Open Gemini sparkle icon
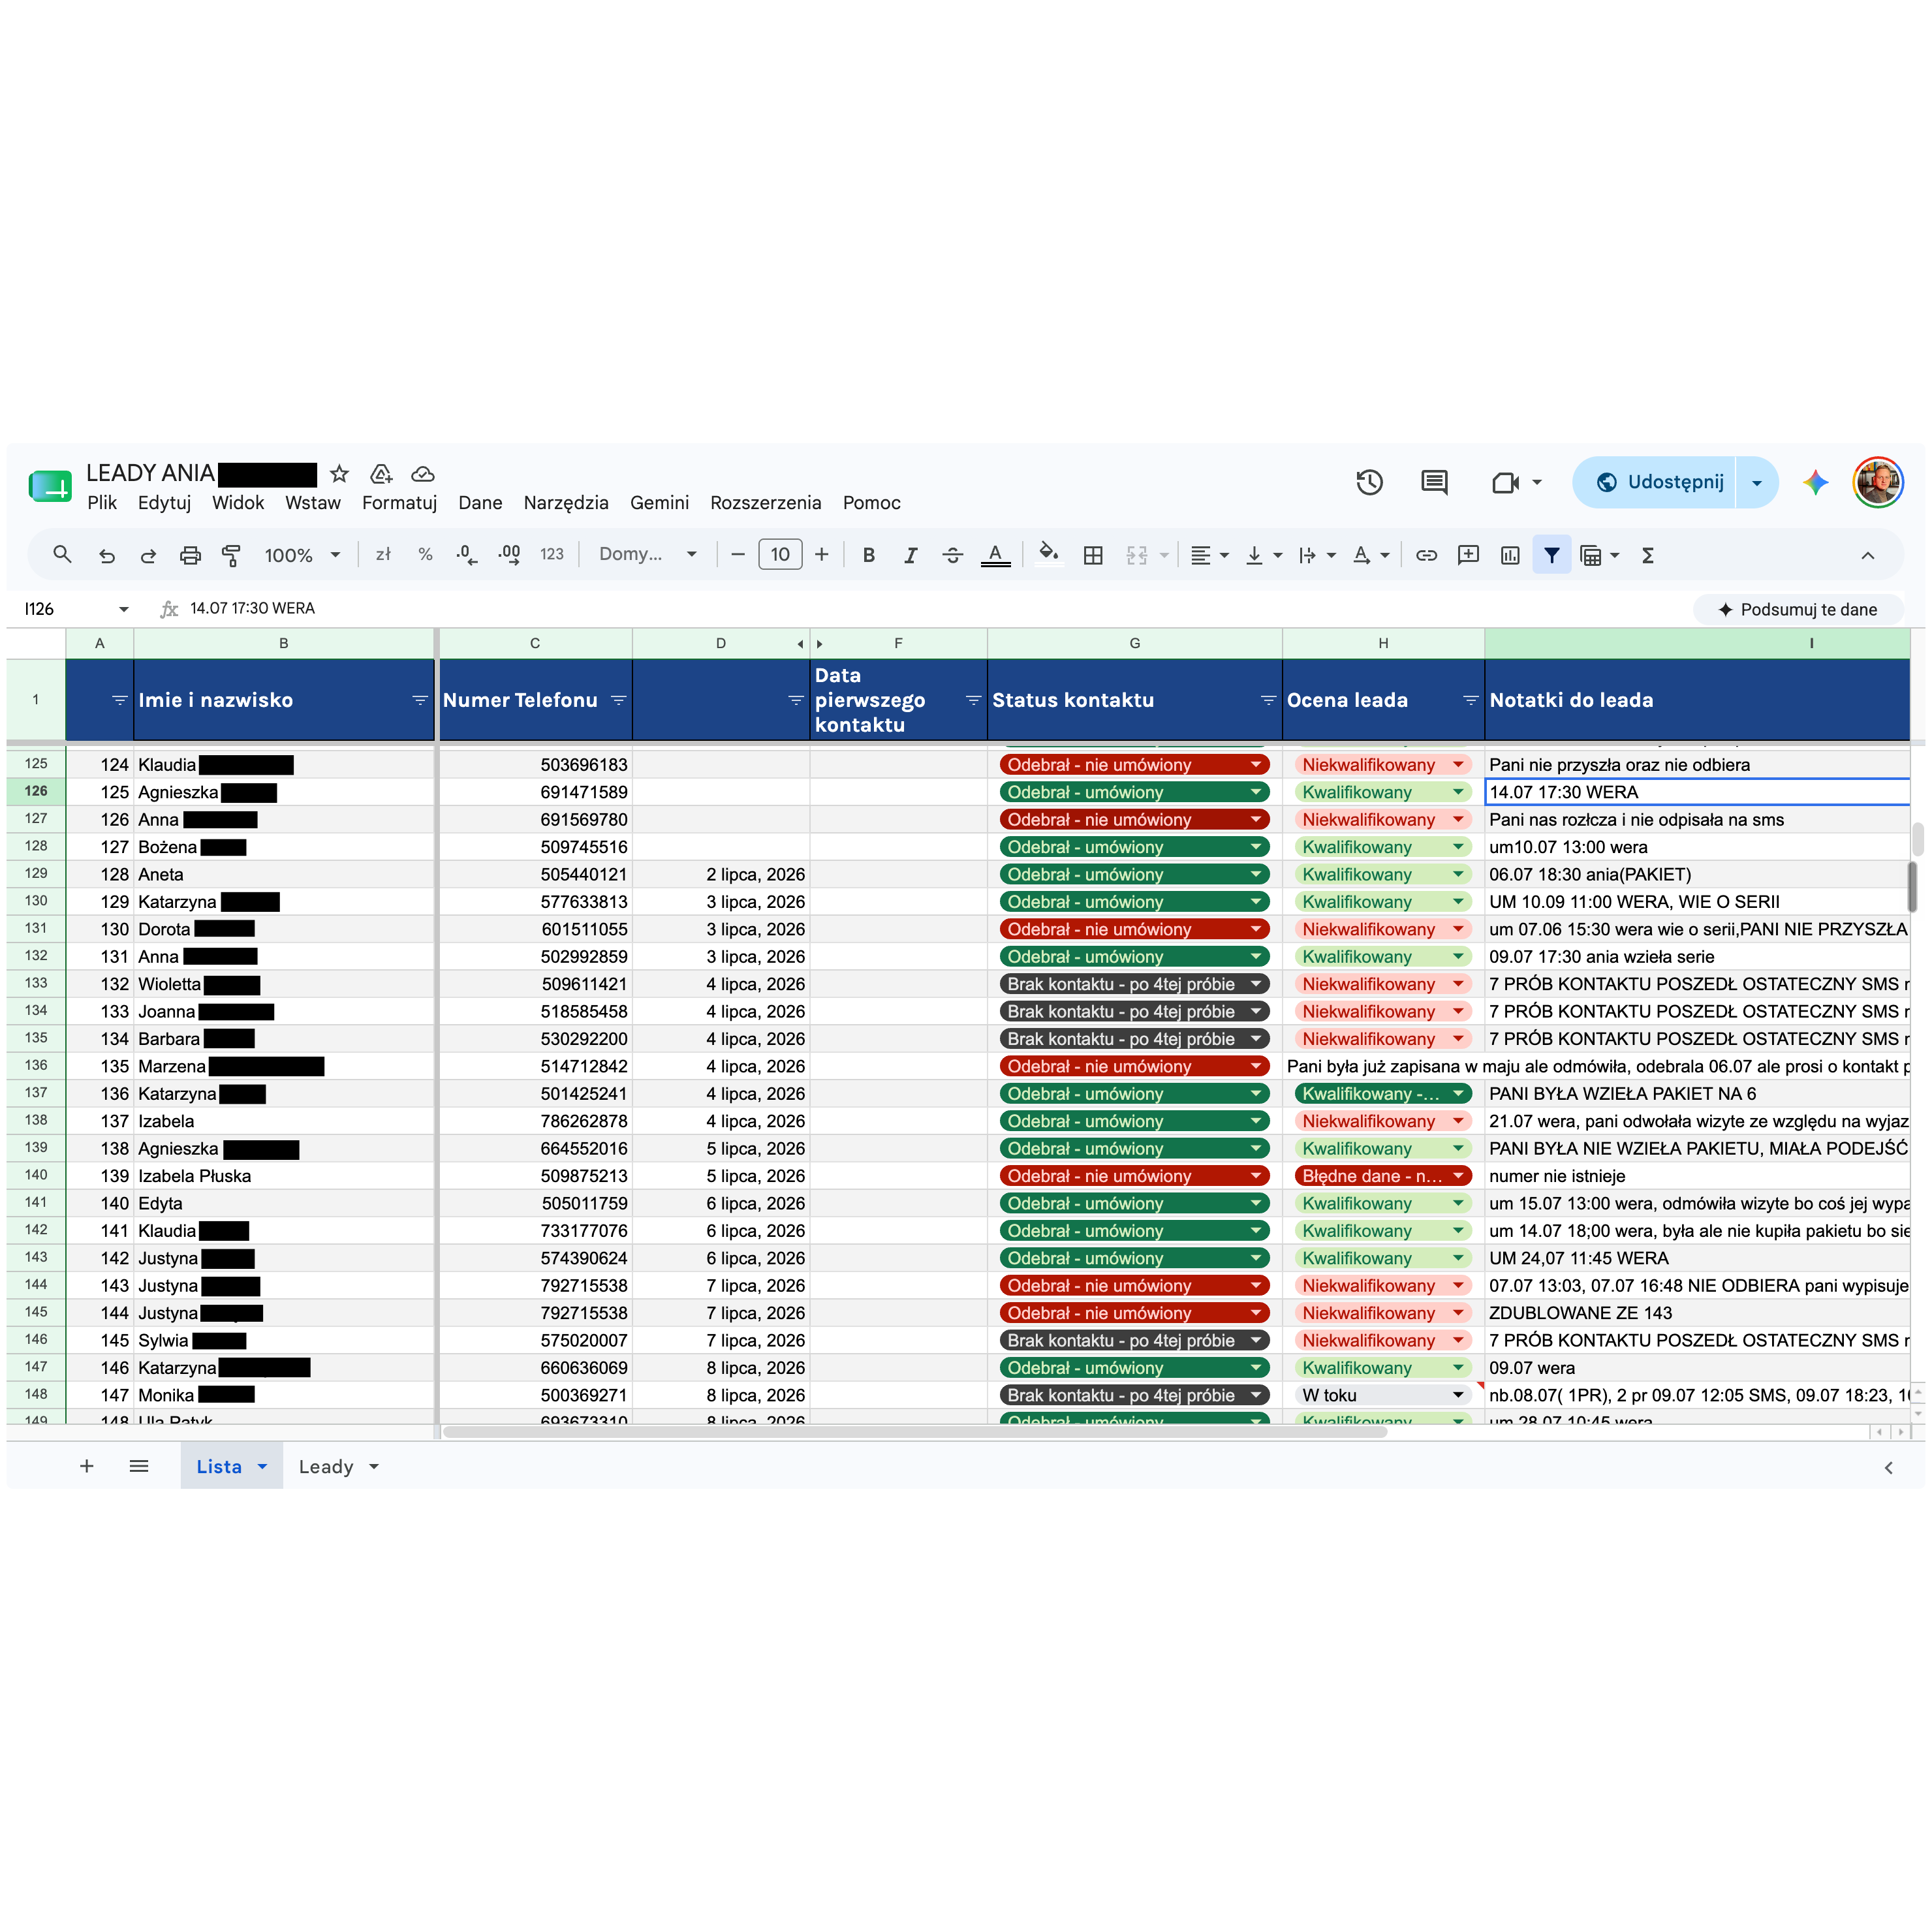Image resolution: width=1932 pixels, height=1932 pixels. click(1816, 483)
